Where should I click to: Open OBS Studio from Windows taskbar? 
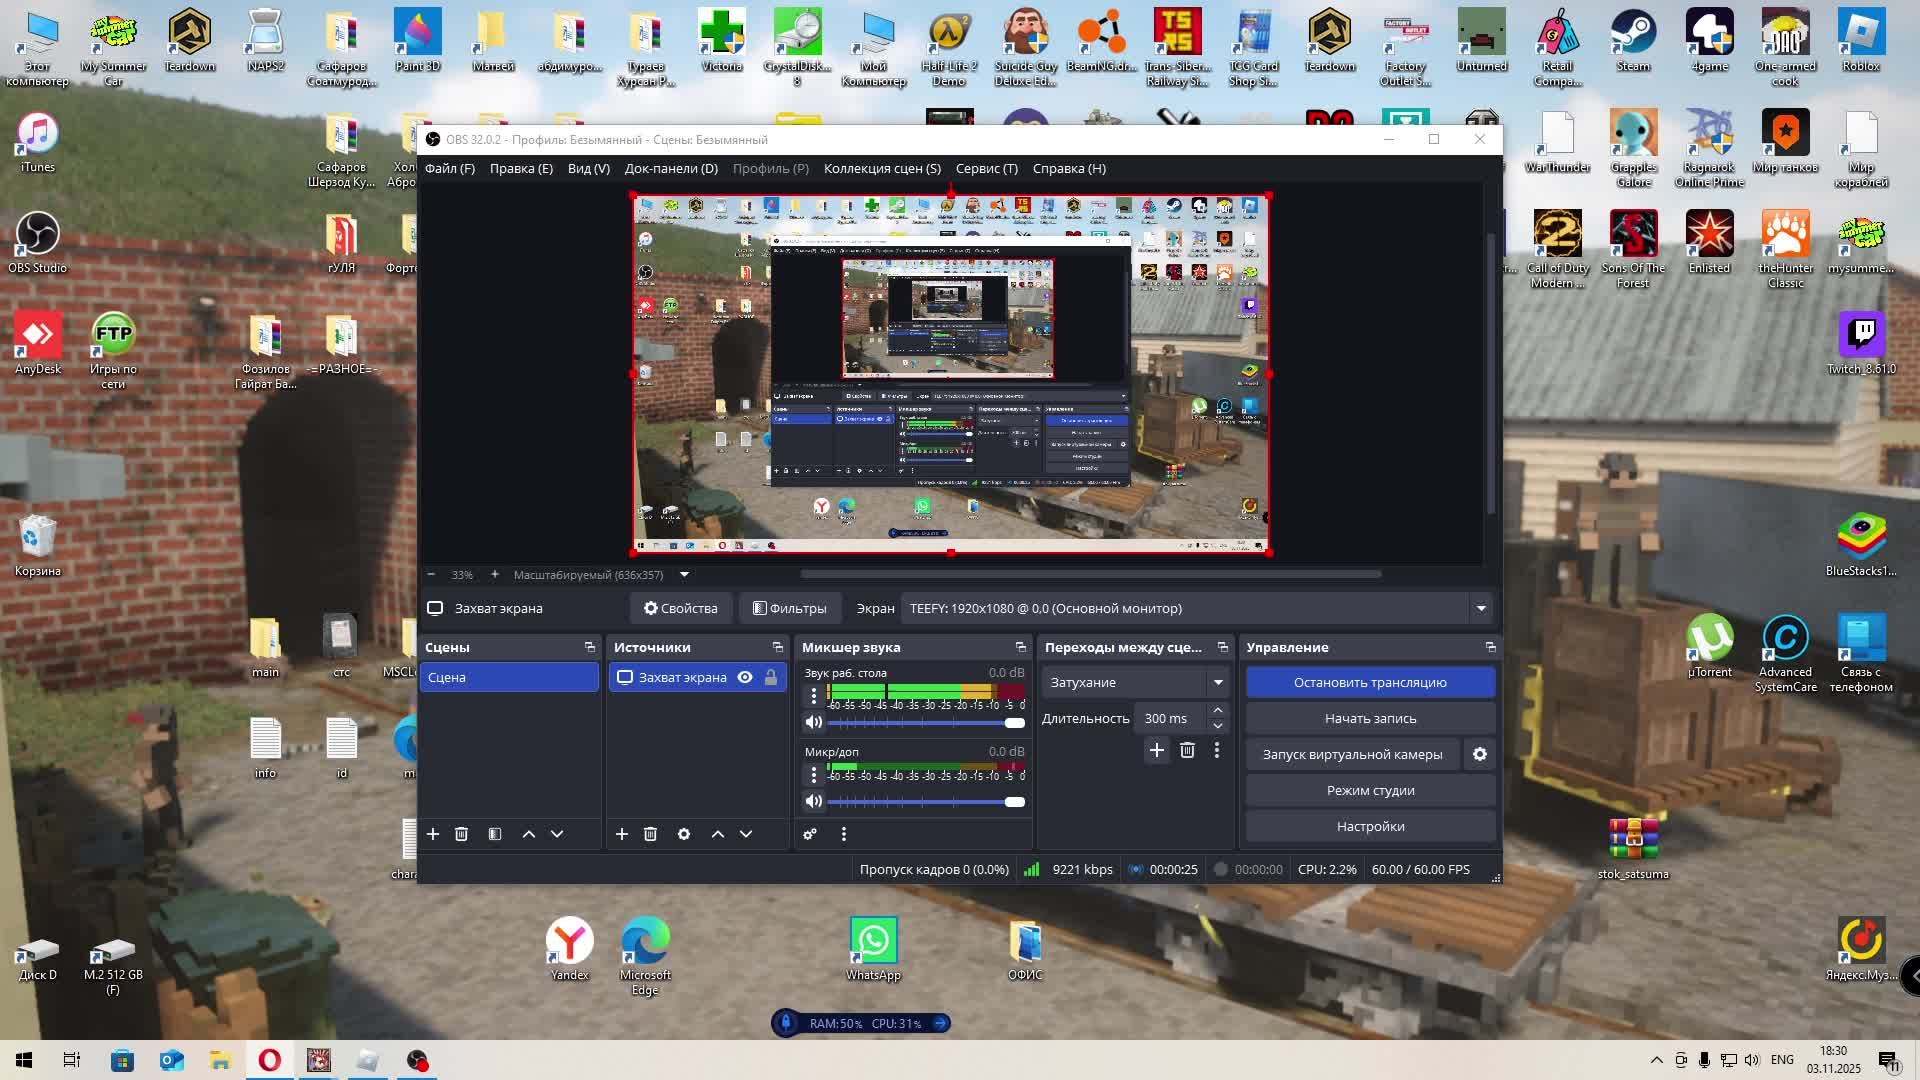[x=417, y=1060]
